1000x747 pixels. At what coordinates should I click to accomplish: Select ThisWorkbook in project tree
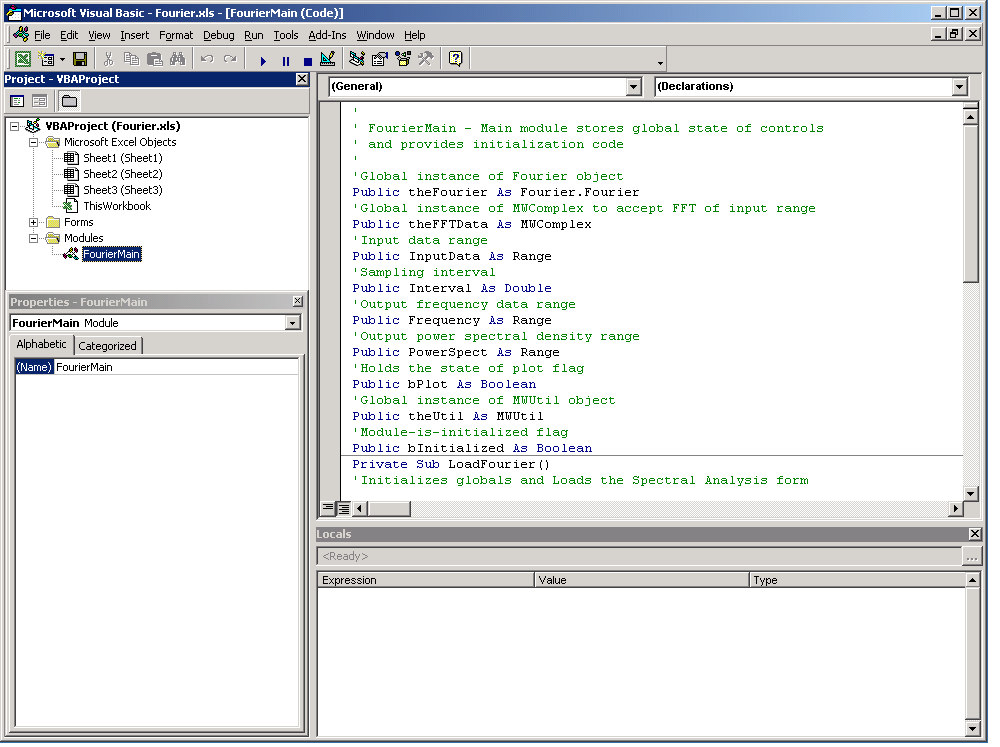coord(117,206)
